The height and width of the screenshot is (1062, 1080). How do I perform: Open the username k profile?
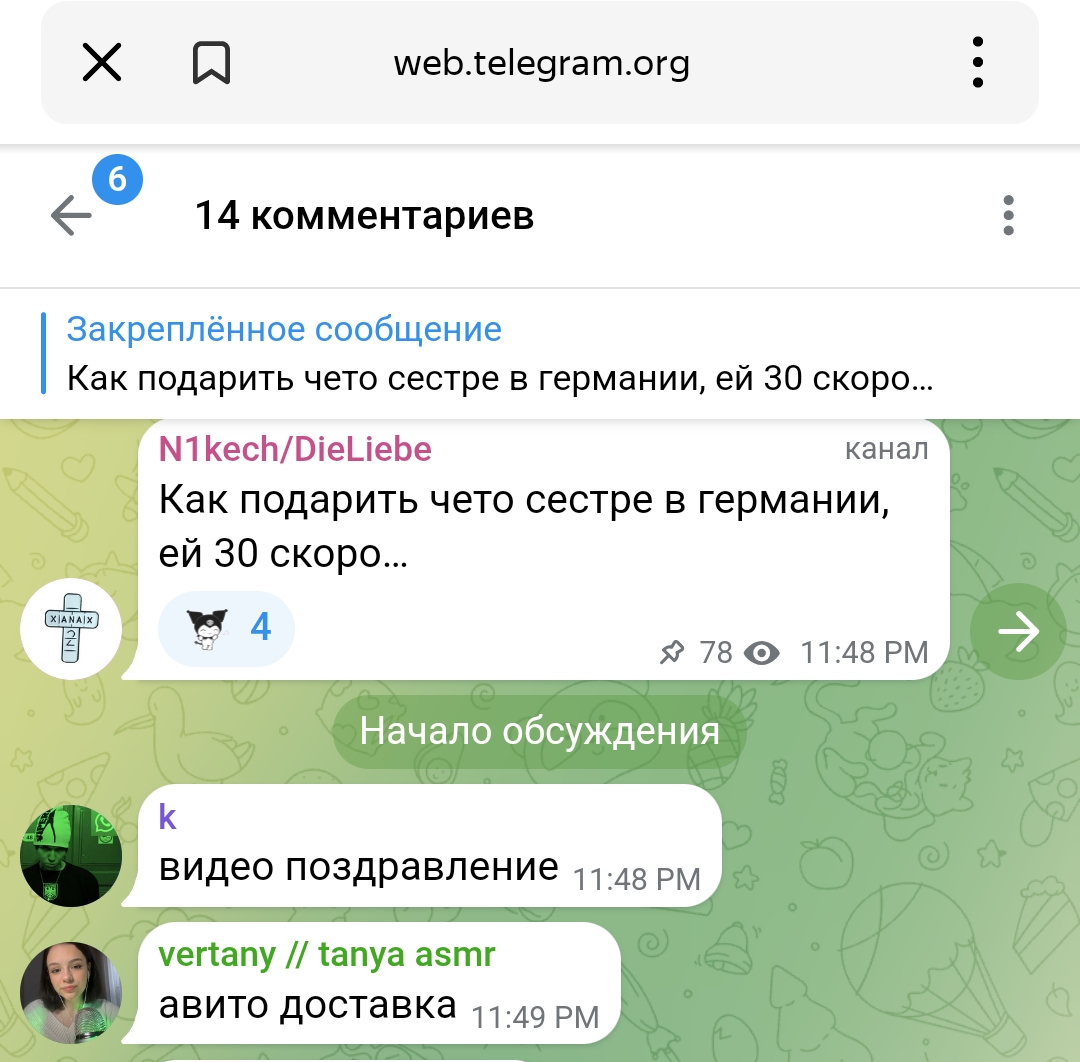[x=167, y=817]
